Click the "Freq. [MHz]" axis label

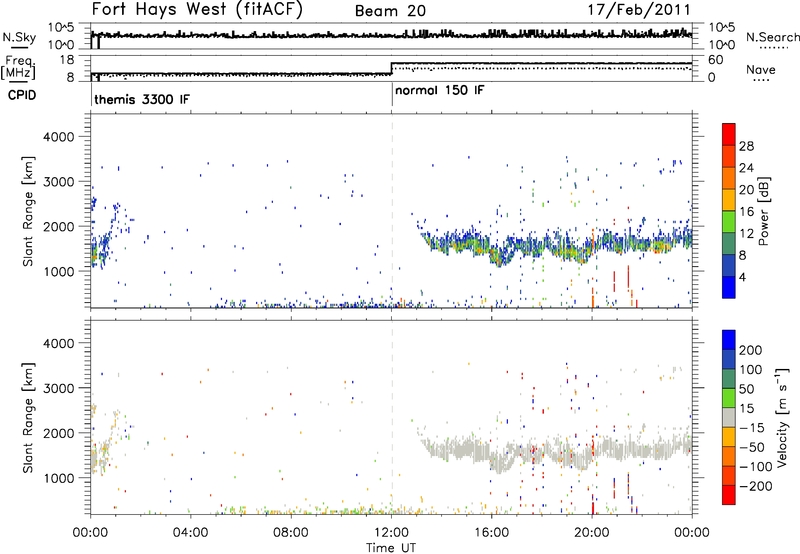click(x=18, y=68)
